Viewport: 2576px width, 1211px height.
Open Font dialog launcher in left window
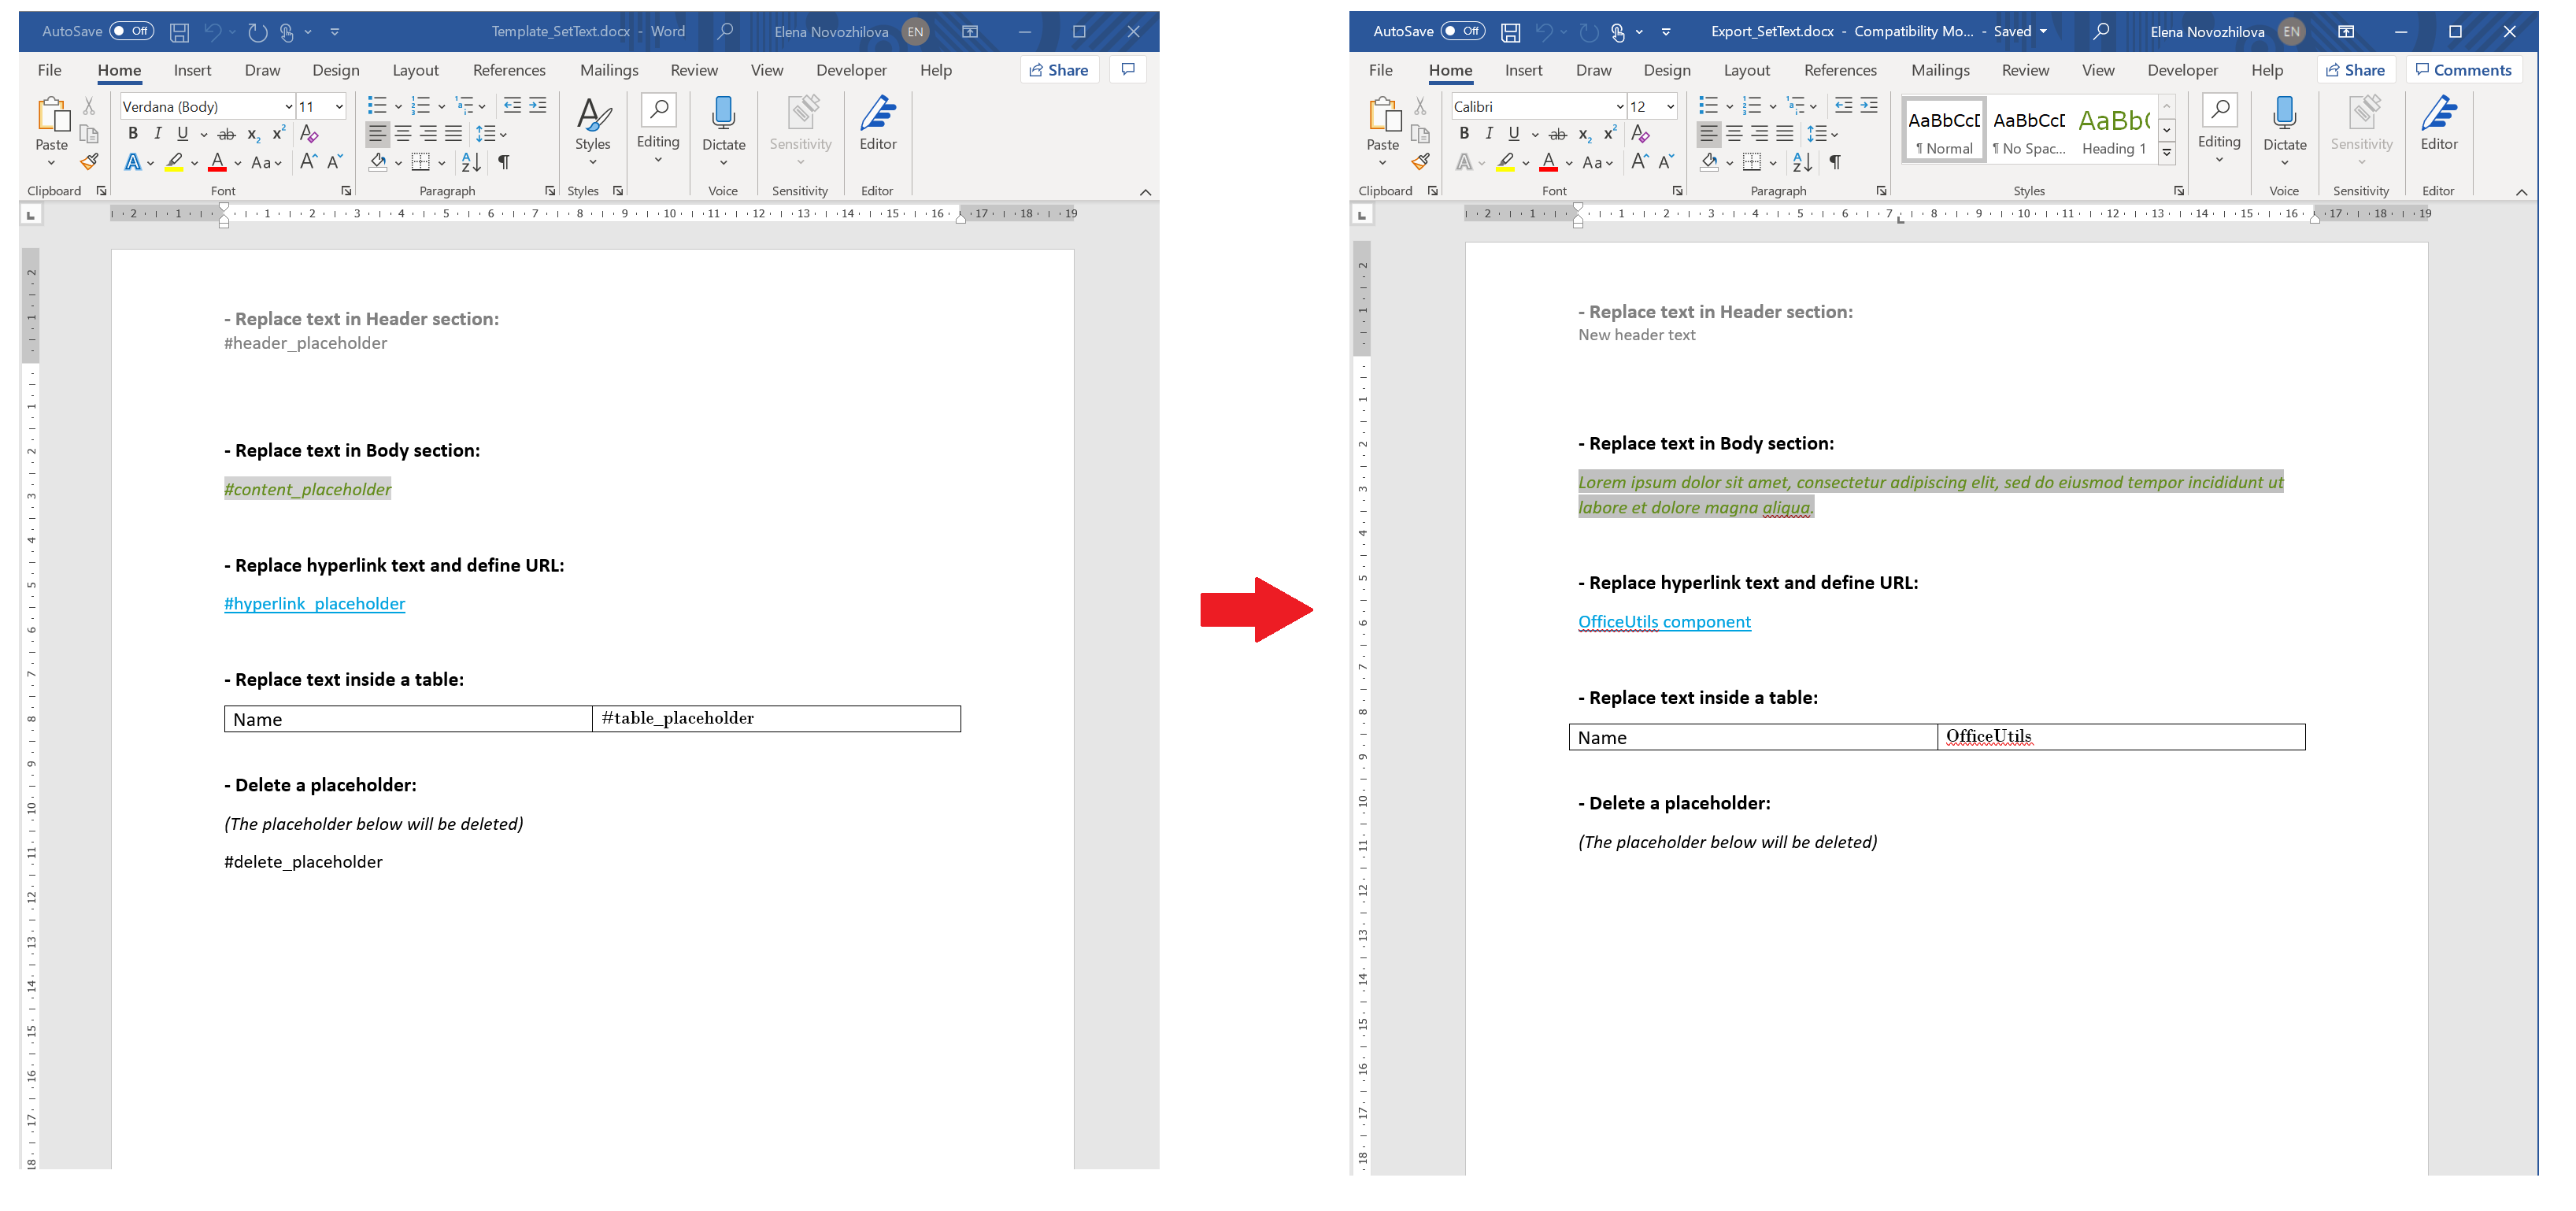point(346,190)
